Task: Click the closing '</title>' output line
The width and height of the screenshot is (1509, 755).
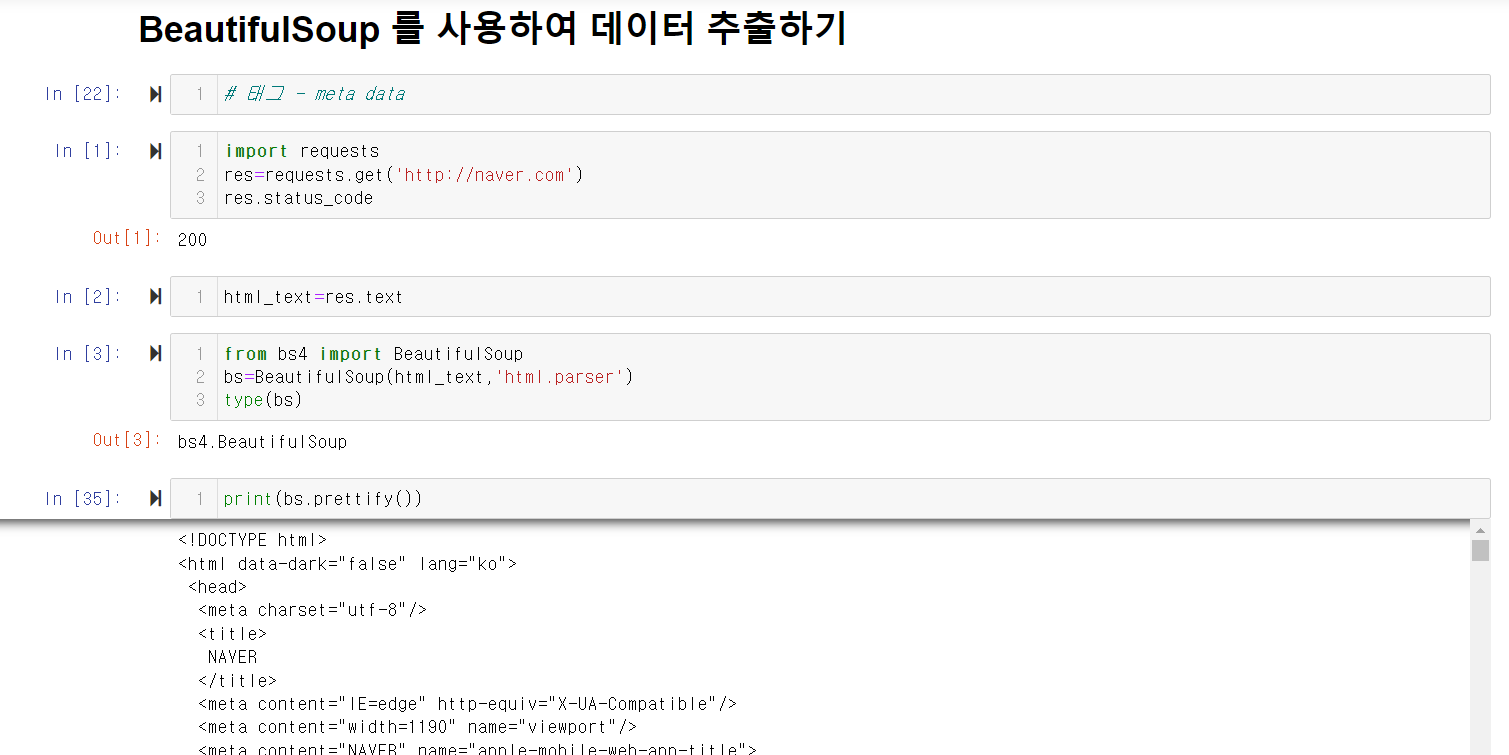Action: (x=237, y=681)
